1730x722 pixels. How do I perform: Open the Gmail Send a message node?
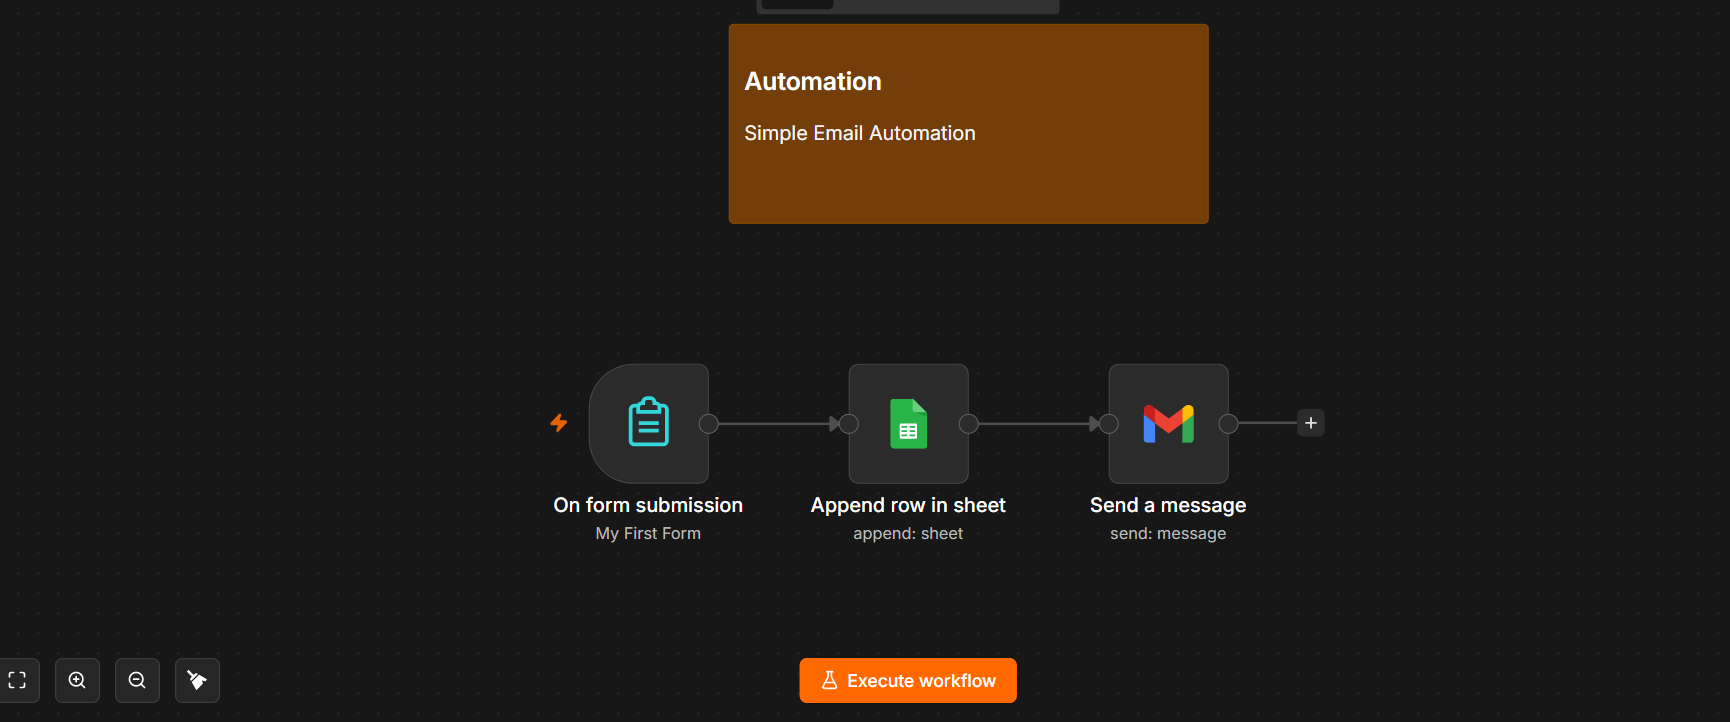pyautogui.click(x=1168, y=423)
